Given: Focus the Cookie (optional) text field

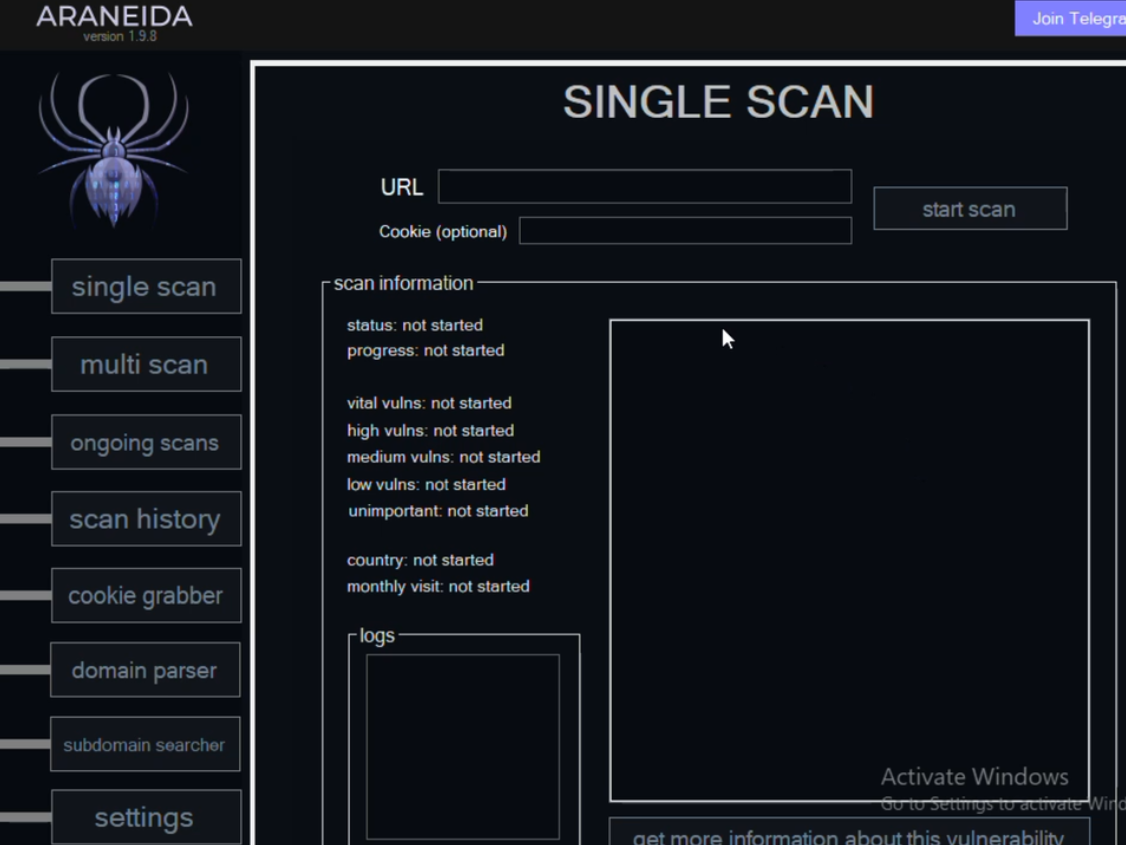Looking at the screenshot, I should click(685, 231).
